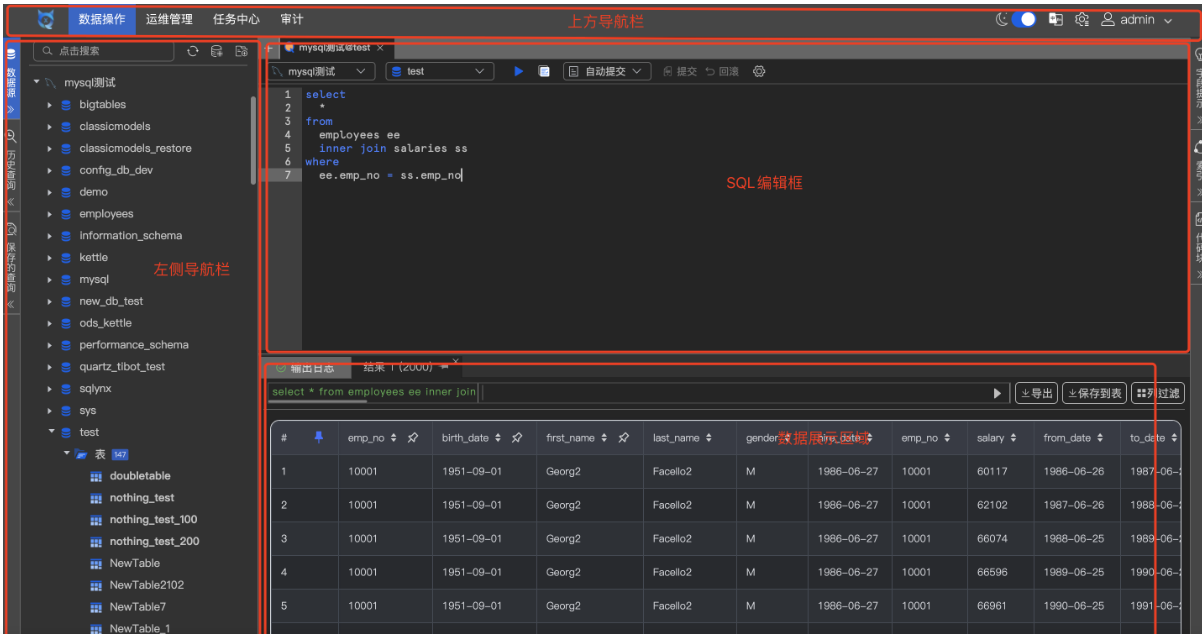Screen dimensions: 1202x635
Task: Expand the employees database node
Action: [49, 214]
